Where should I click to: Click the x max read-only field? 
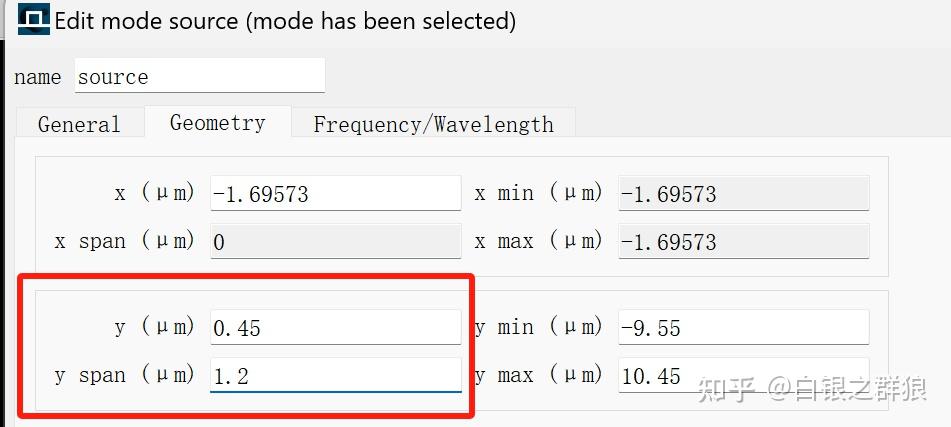pos(743,242)
